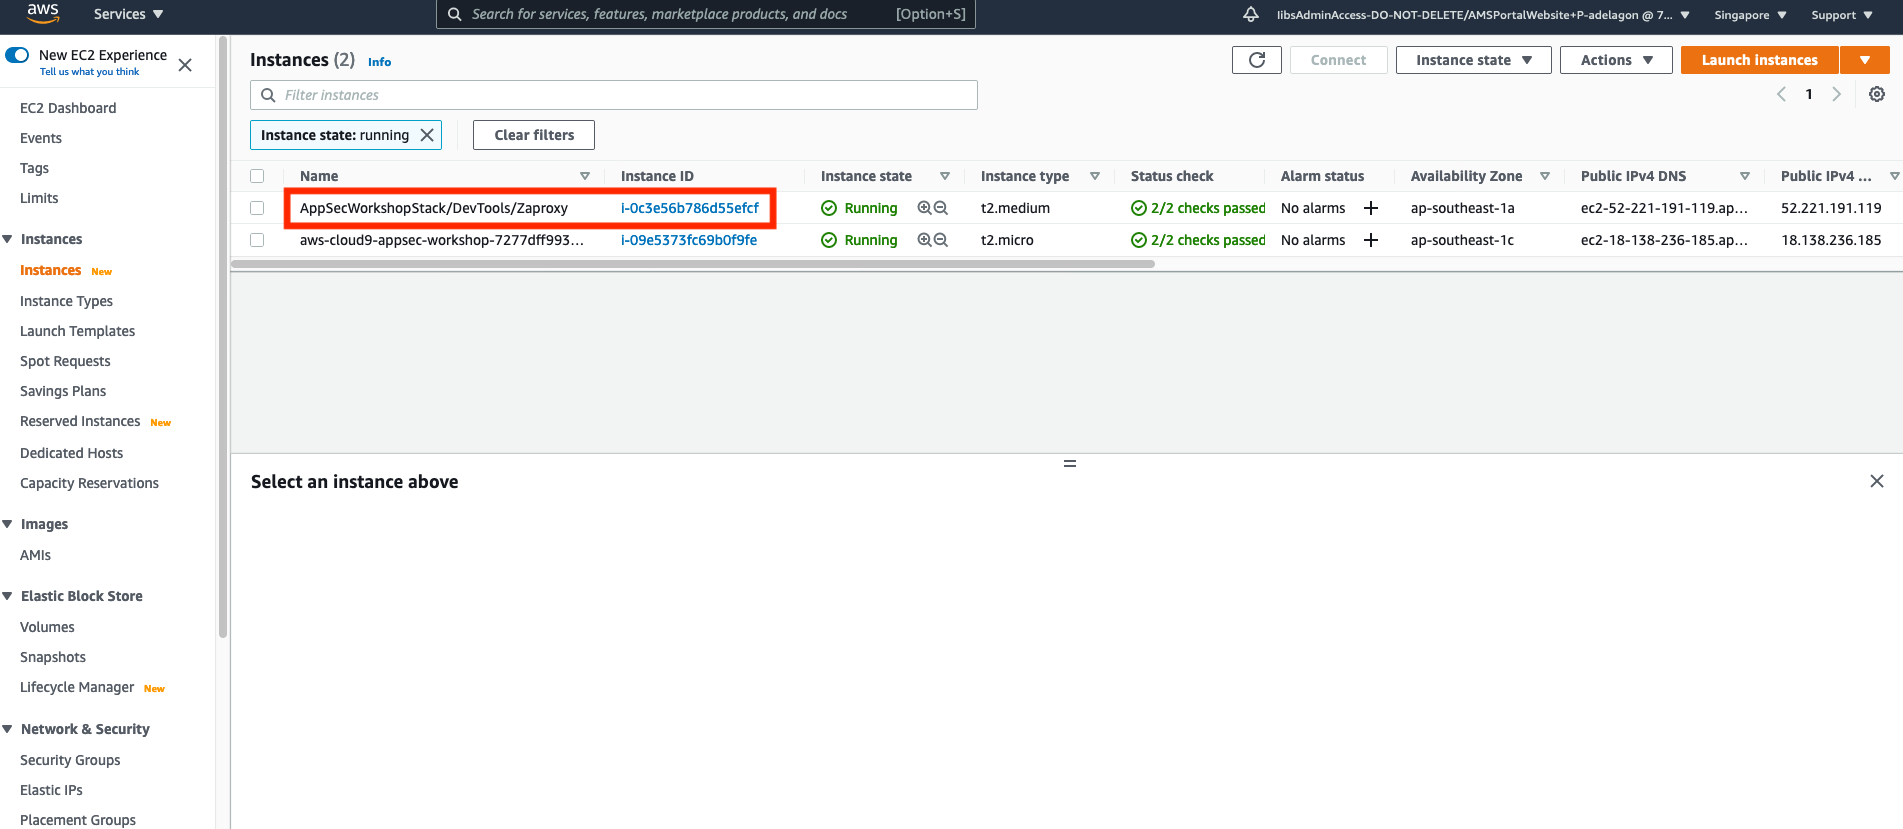This screenshot has width=1903, height=829.
Task: Open instance ID i-0c3e56b786d55efcf link
Action: [690, 208]
